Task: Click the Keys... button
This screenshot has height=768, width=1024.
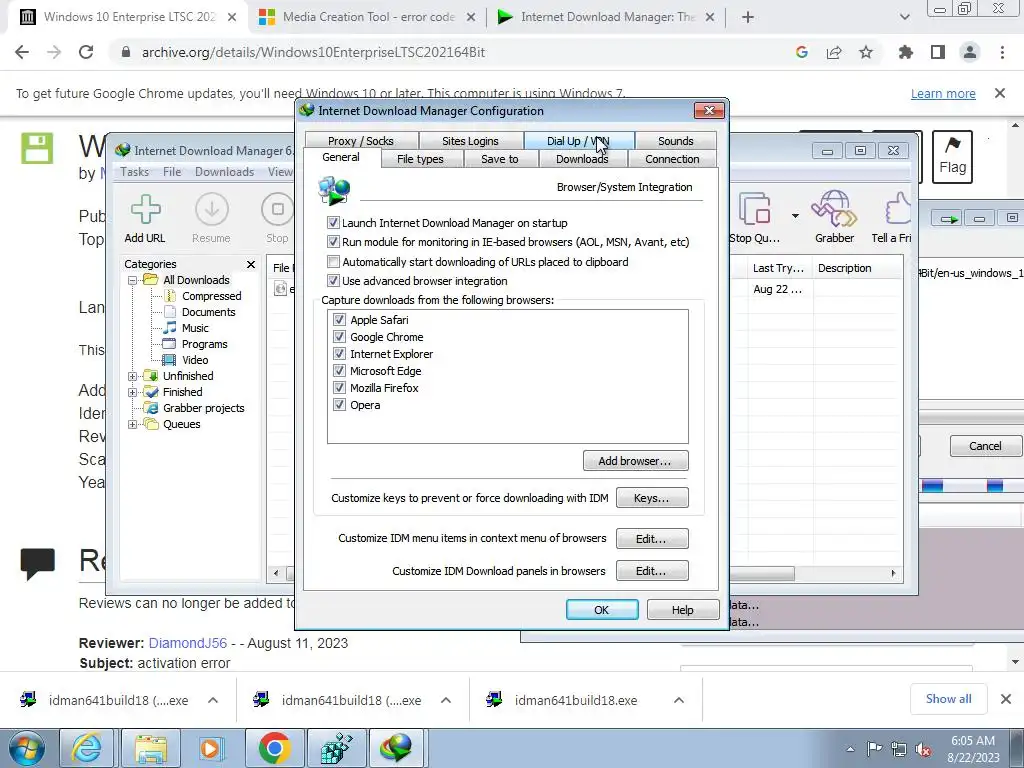Action: 652,498
